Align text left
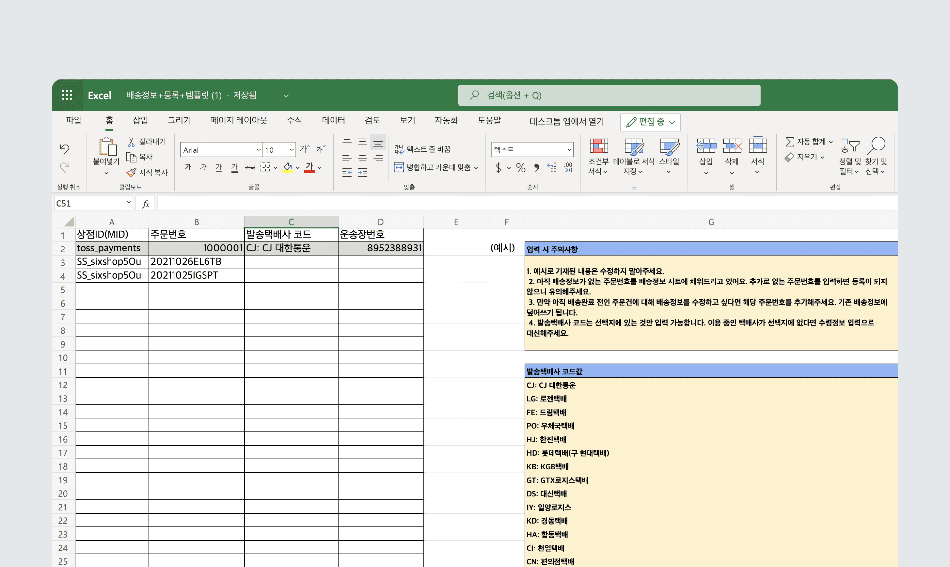This screenshot has width=950, height=567. click(x=347, y=158)
